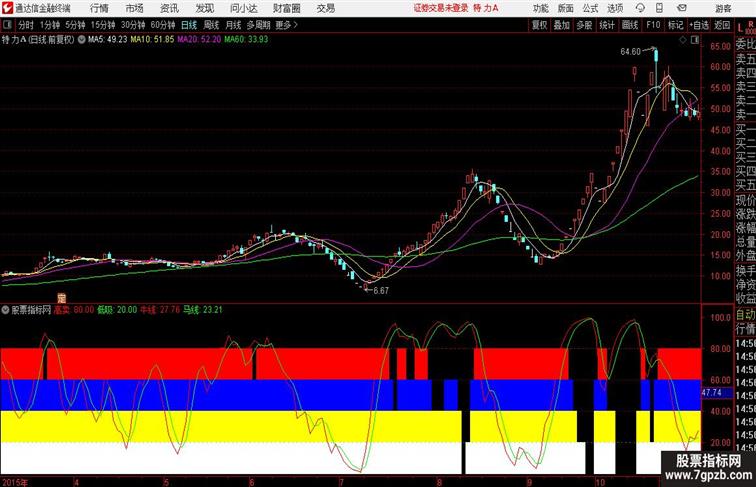The image size is (756, 487).
Task: Click the 自动 button in right panel
Action: (745, 315)
